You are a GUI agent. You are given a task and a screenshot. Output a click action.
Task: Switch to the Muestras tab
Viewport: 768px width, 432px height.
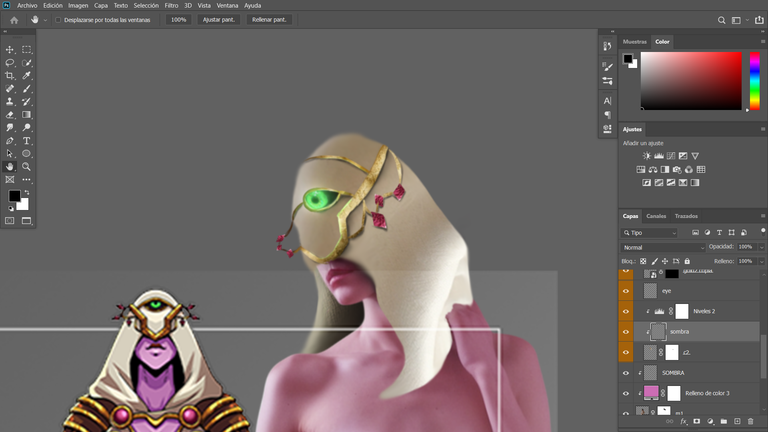coord(634,42)
